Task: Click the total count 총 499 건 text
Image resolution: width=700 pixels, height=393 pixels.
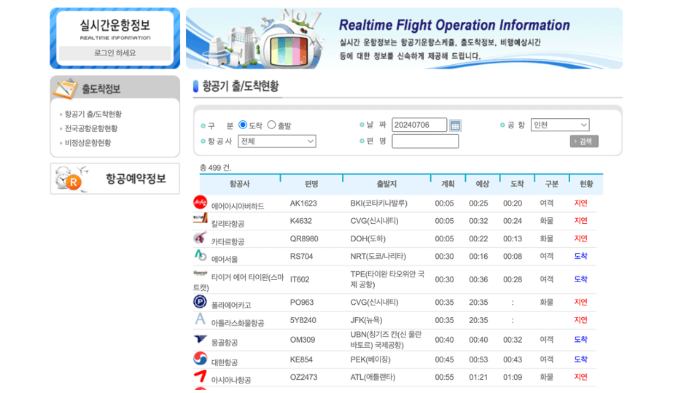Action: coord(216,168)
